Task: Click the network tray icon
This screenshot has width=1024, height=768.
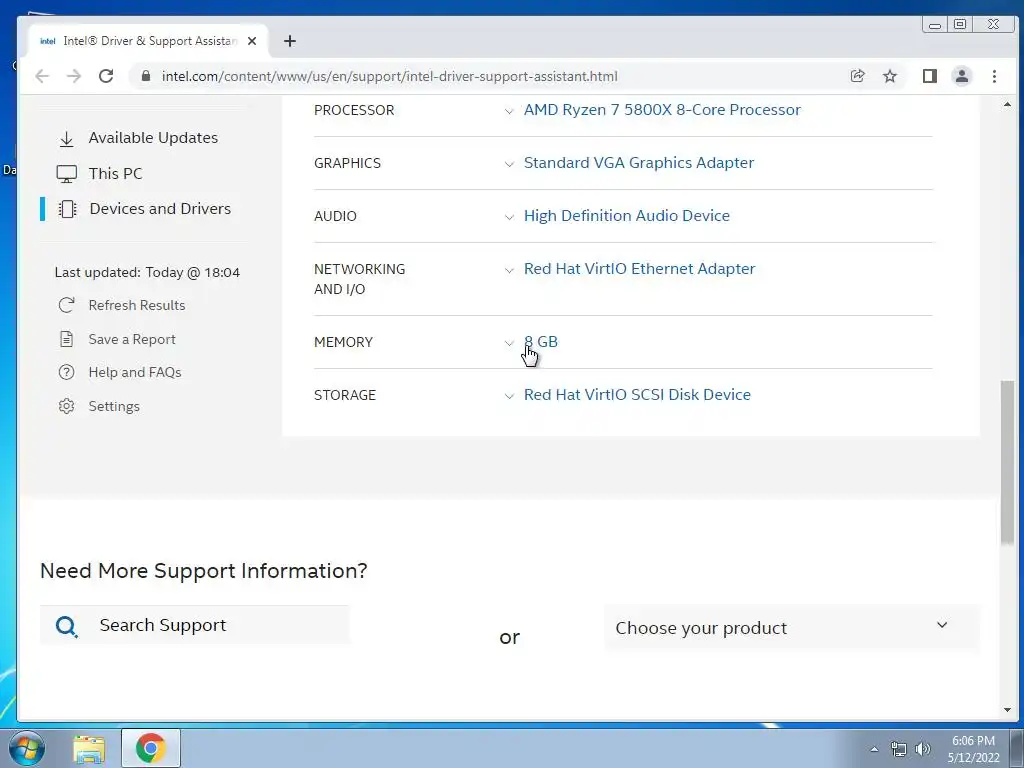Action: point(899,749)
